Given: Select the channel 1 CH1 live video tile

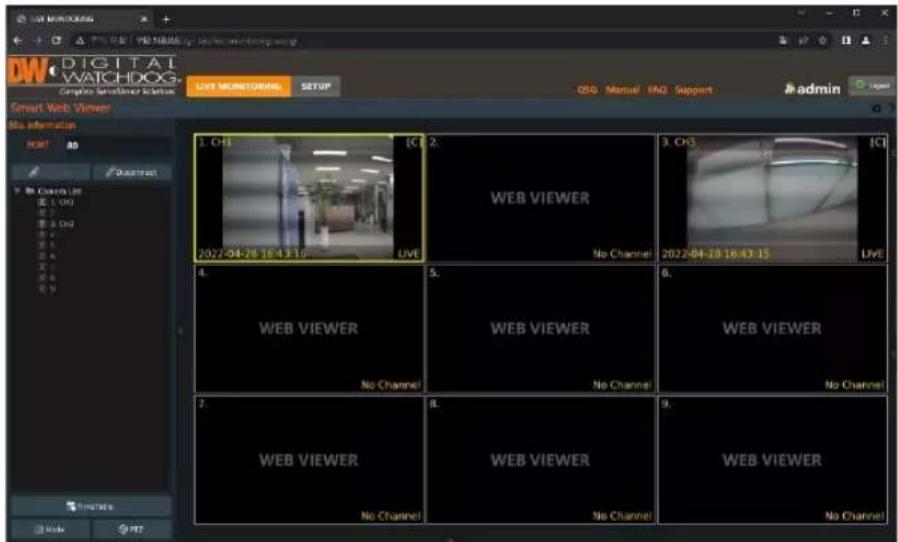Looking at the screenshot, I should point(309,198).
